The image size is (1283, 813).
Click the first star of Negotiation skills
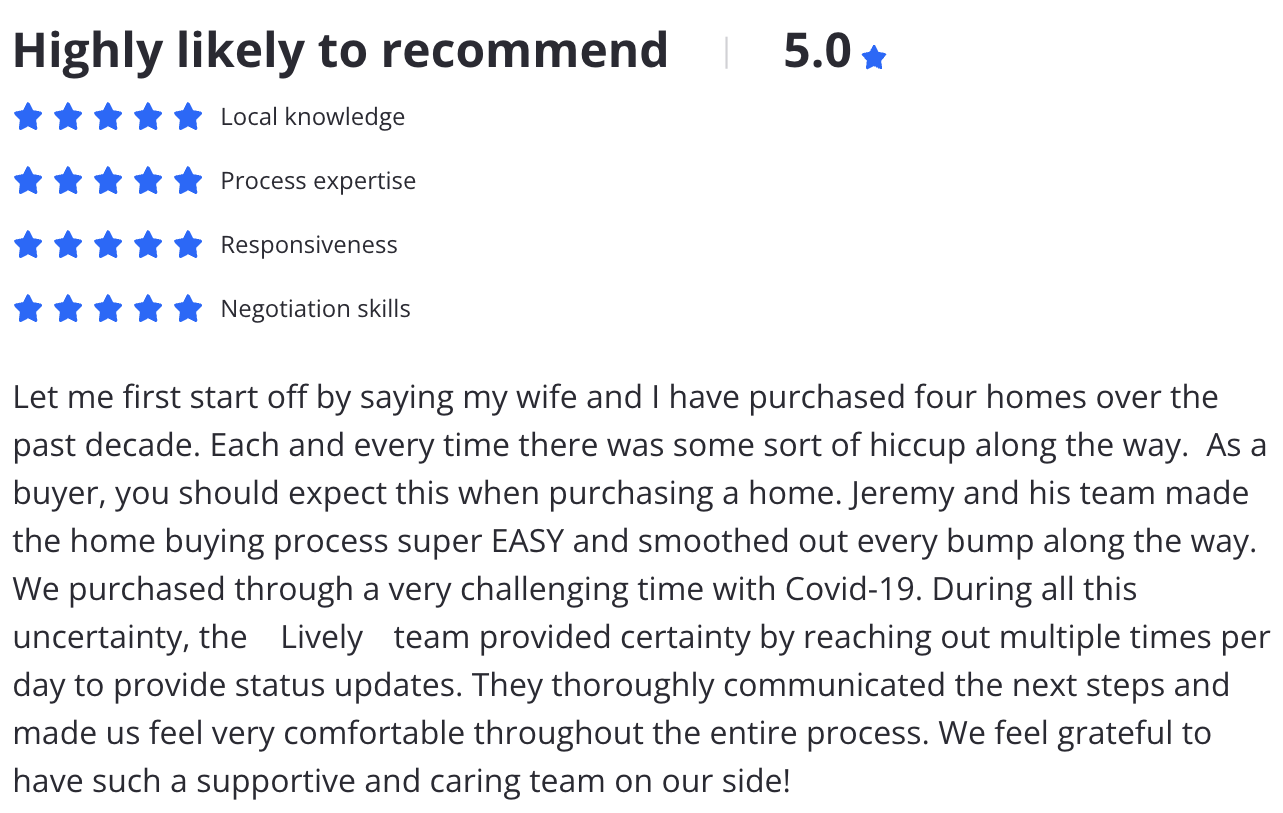28,309
